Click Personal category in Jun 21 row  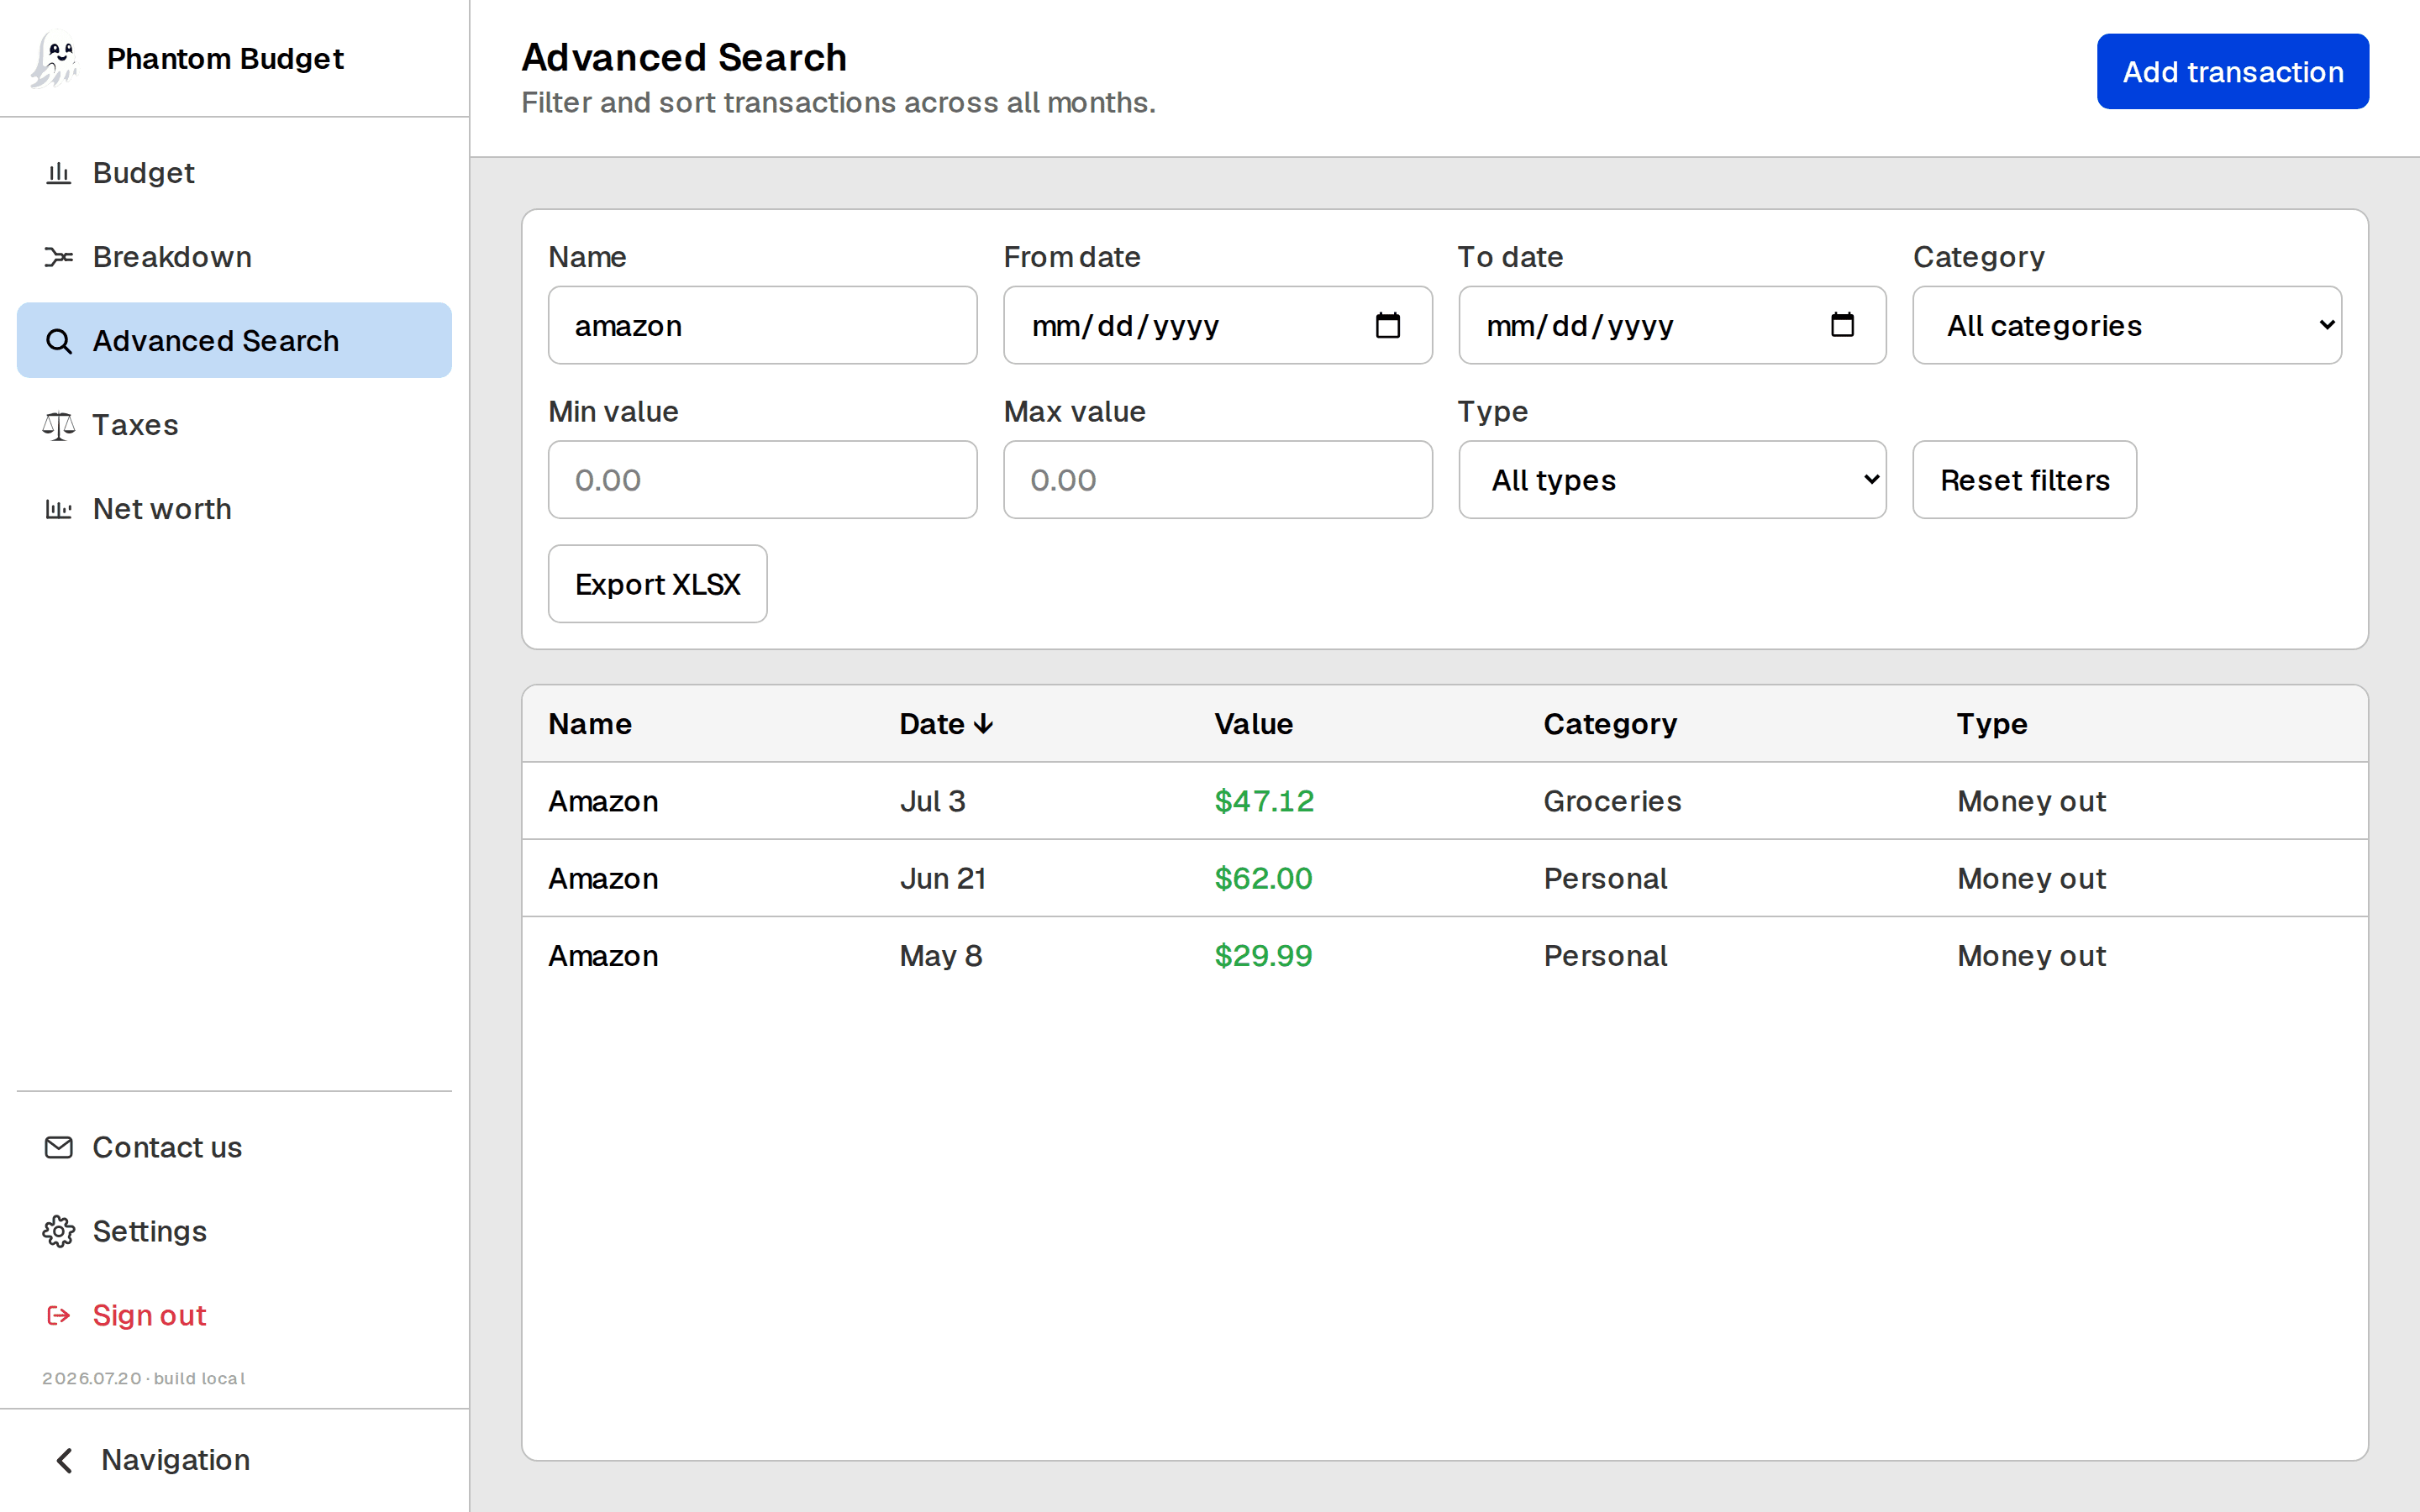1605,878
